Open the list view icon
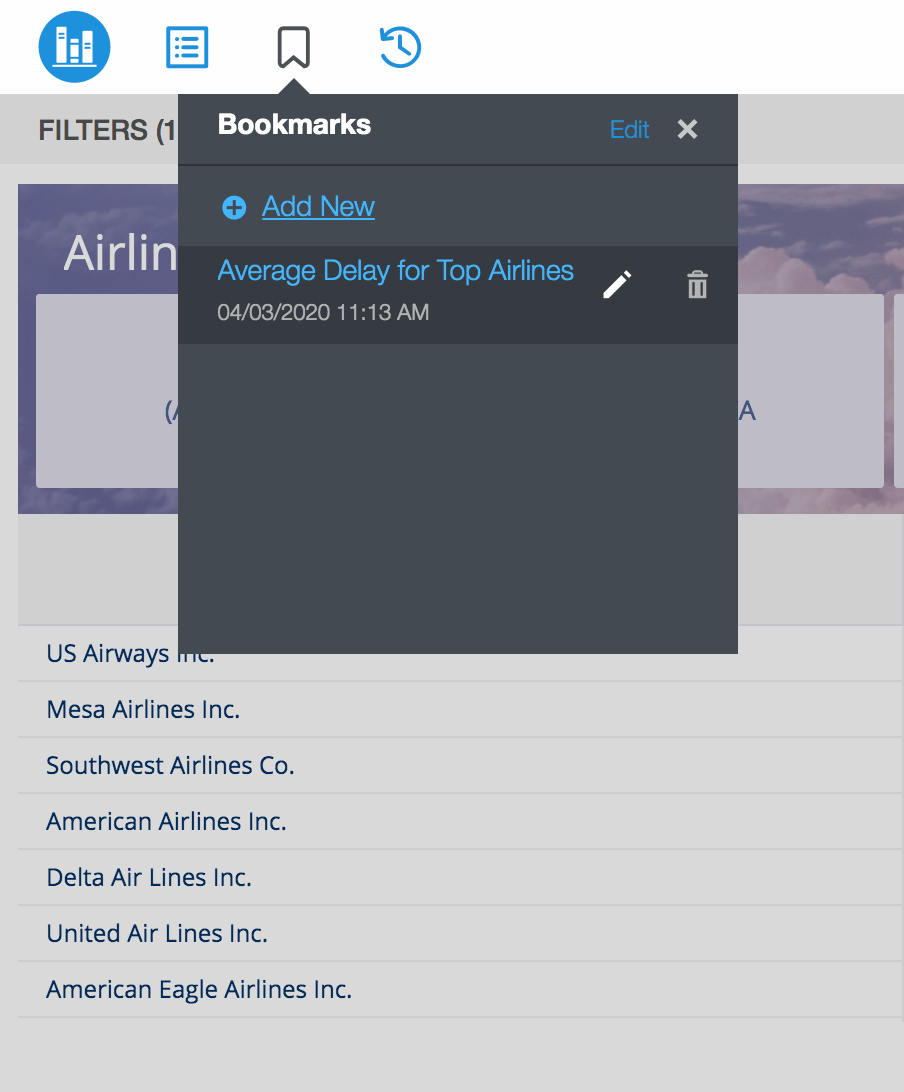The height and width of the screenshot is (1092, 904). click(187, 46)
